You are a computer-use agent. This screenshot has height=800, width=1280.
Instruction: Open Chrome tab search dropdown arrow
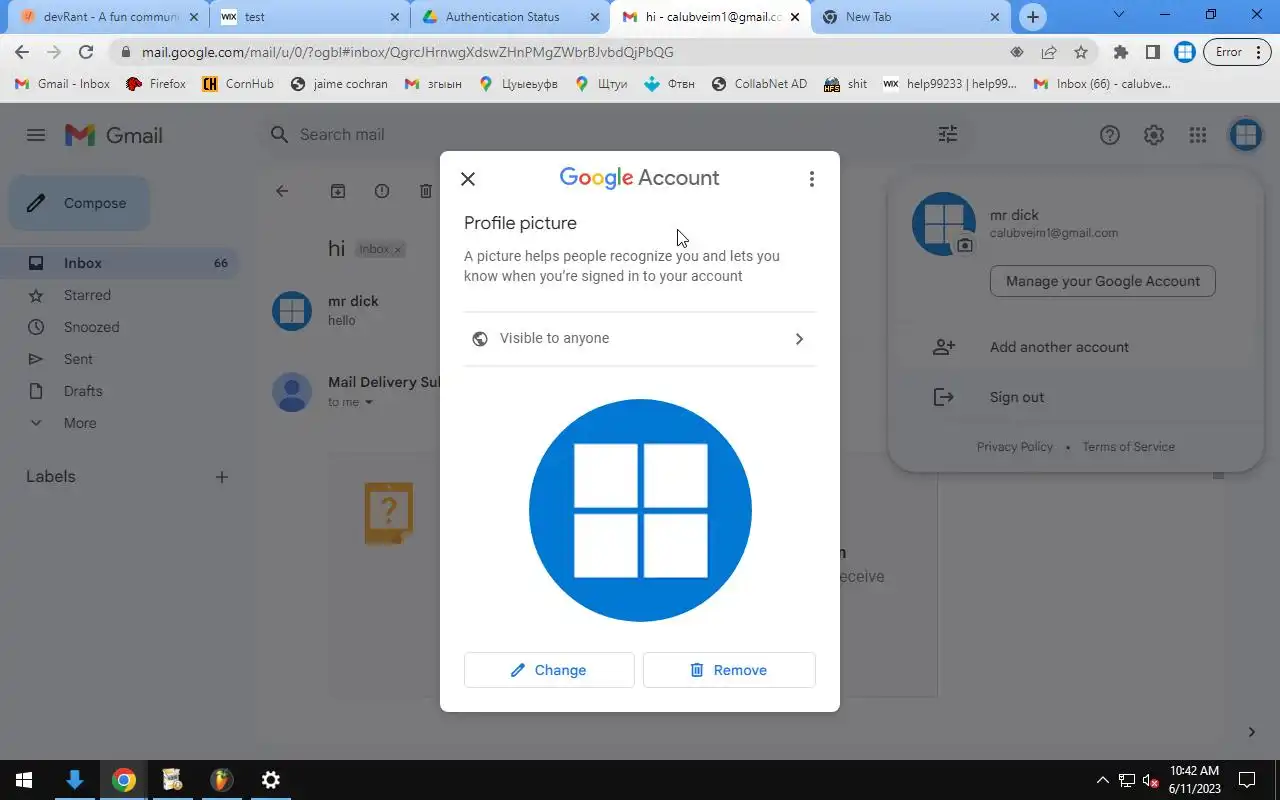coord(1119,15)
